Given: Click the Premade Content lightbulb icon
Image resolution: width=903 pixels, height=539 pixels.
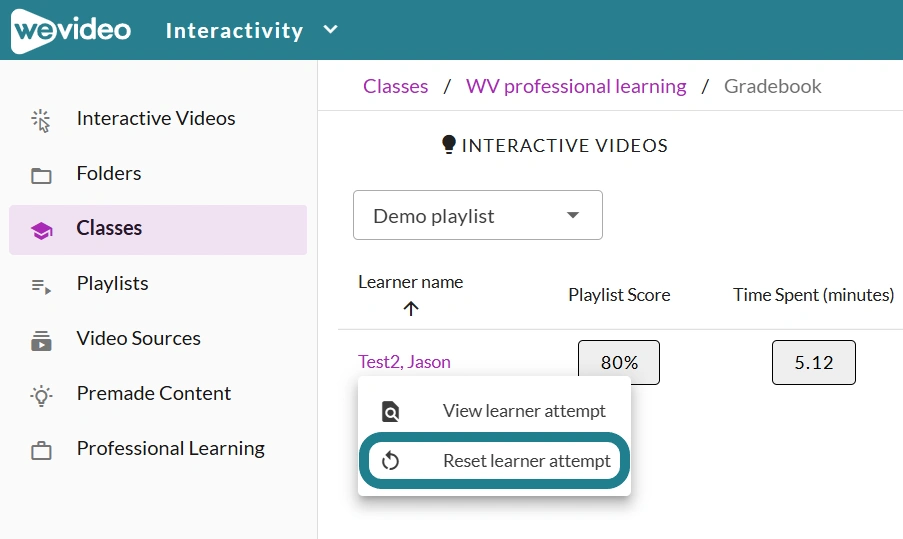Looking at the screenshot, I should tap(41, 396).
